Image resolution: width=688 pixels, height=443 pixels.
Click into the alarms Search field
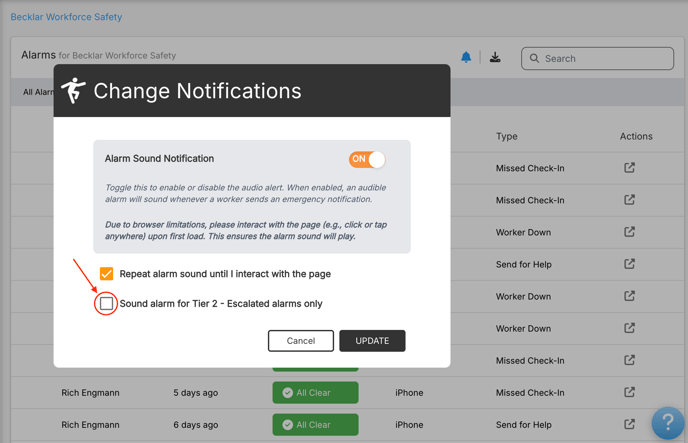click(597, 58)
